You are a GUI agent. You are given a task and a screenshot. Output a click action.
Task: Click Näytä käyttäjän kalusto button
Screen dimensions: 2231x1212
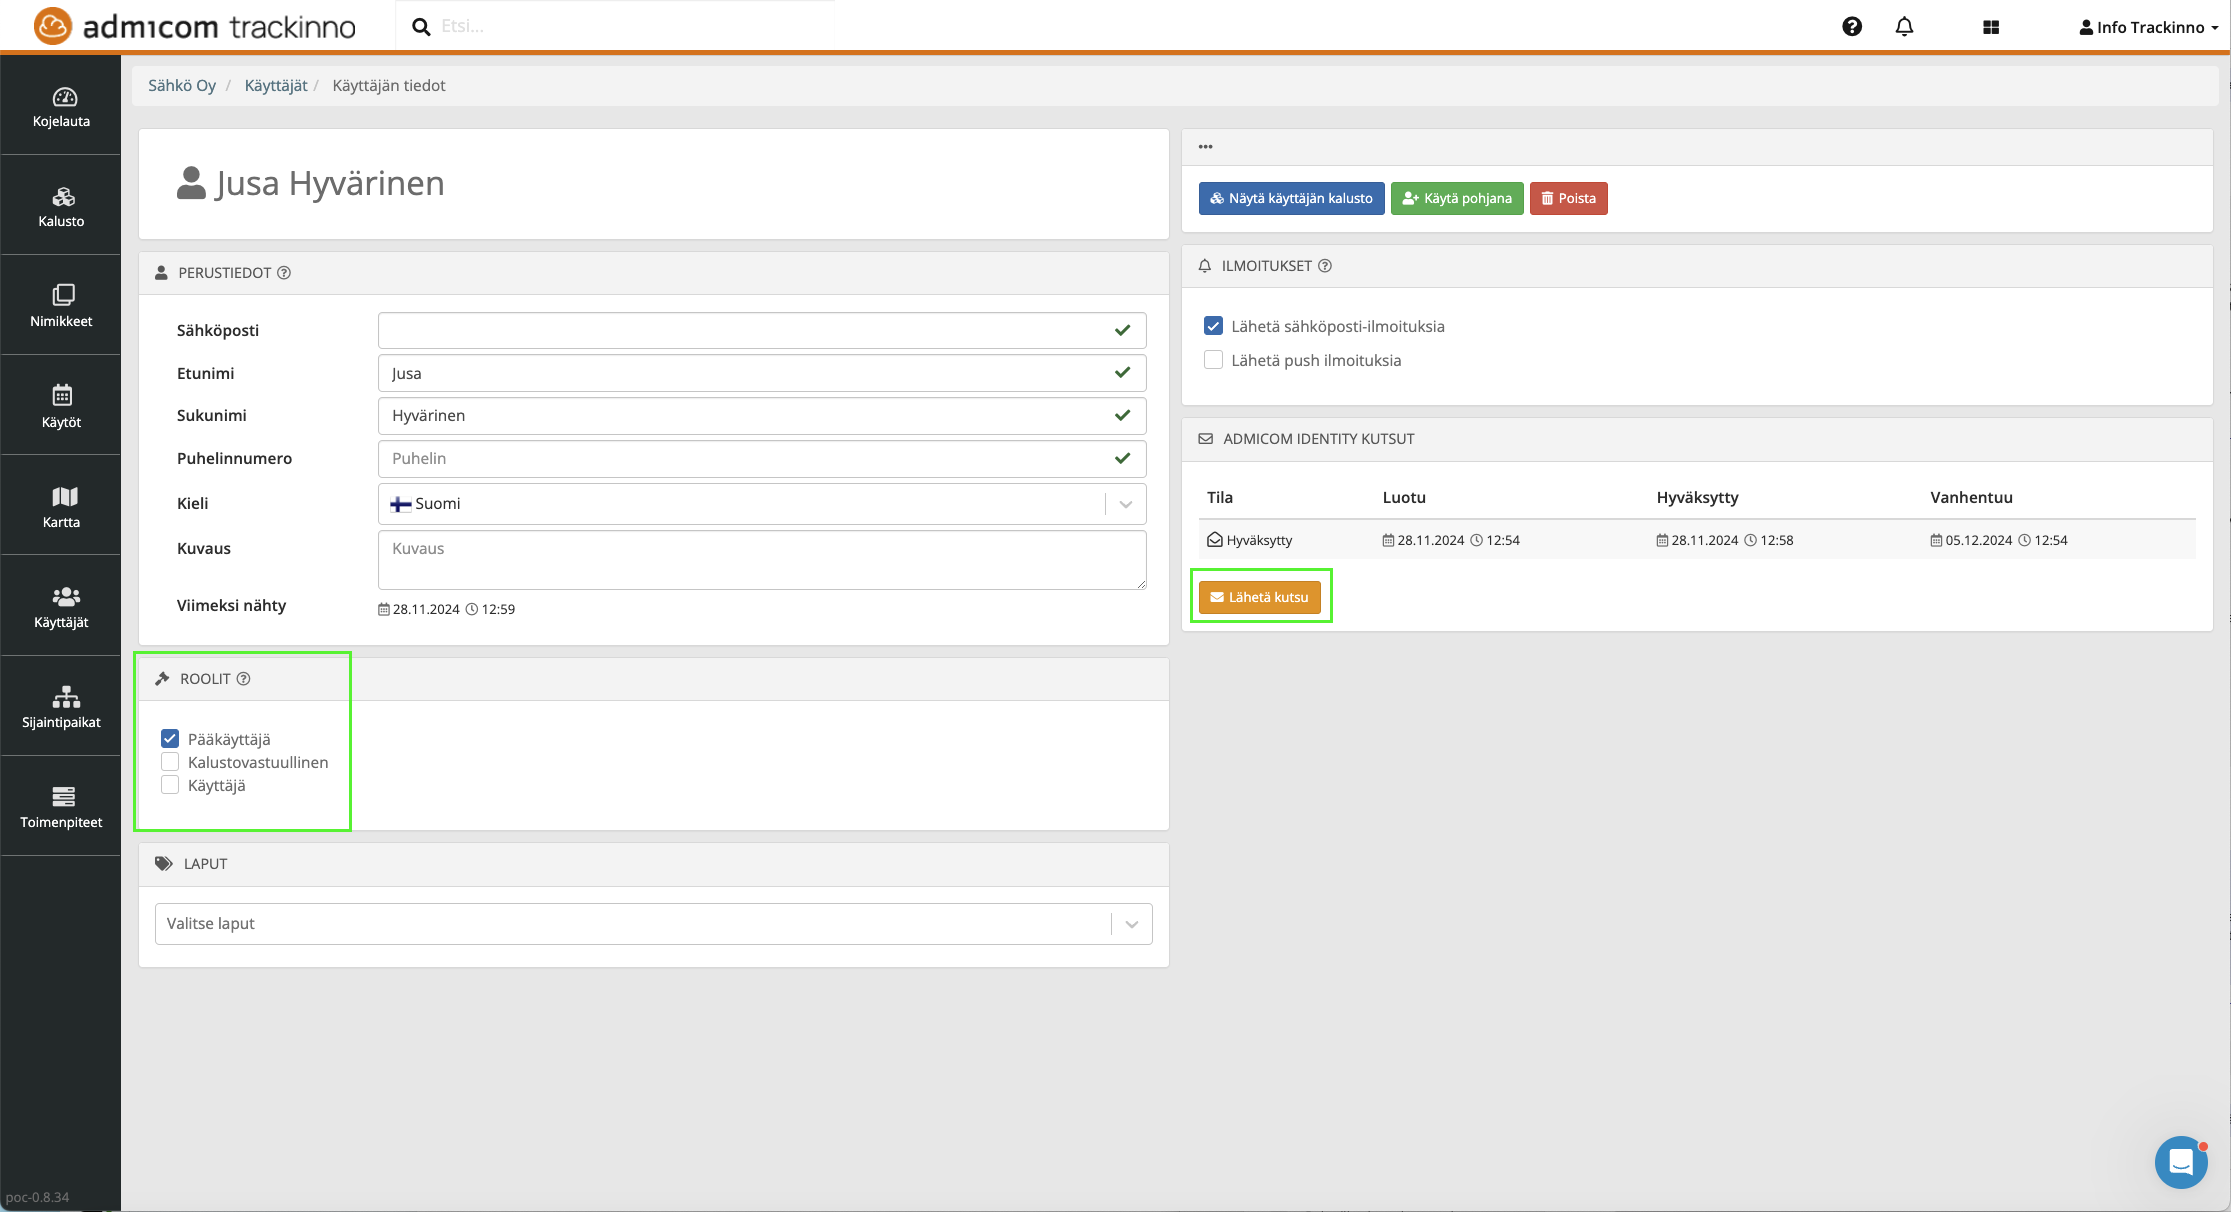[x=1291, y=198]
